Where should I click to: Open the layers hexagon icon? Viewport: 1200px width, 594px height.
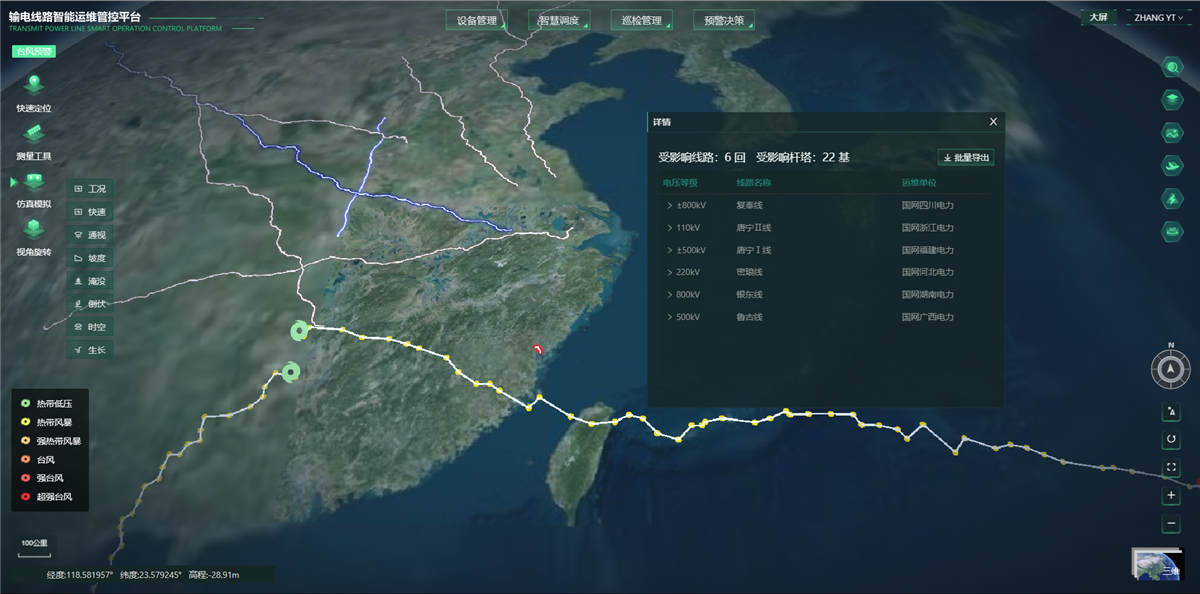point(1171,99)
